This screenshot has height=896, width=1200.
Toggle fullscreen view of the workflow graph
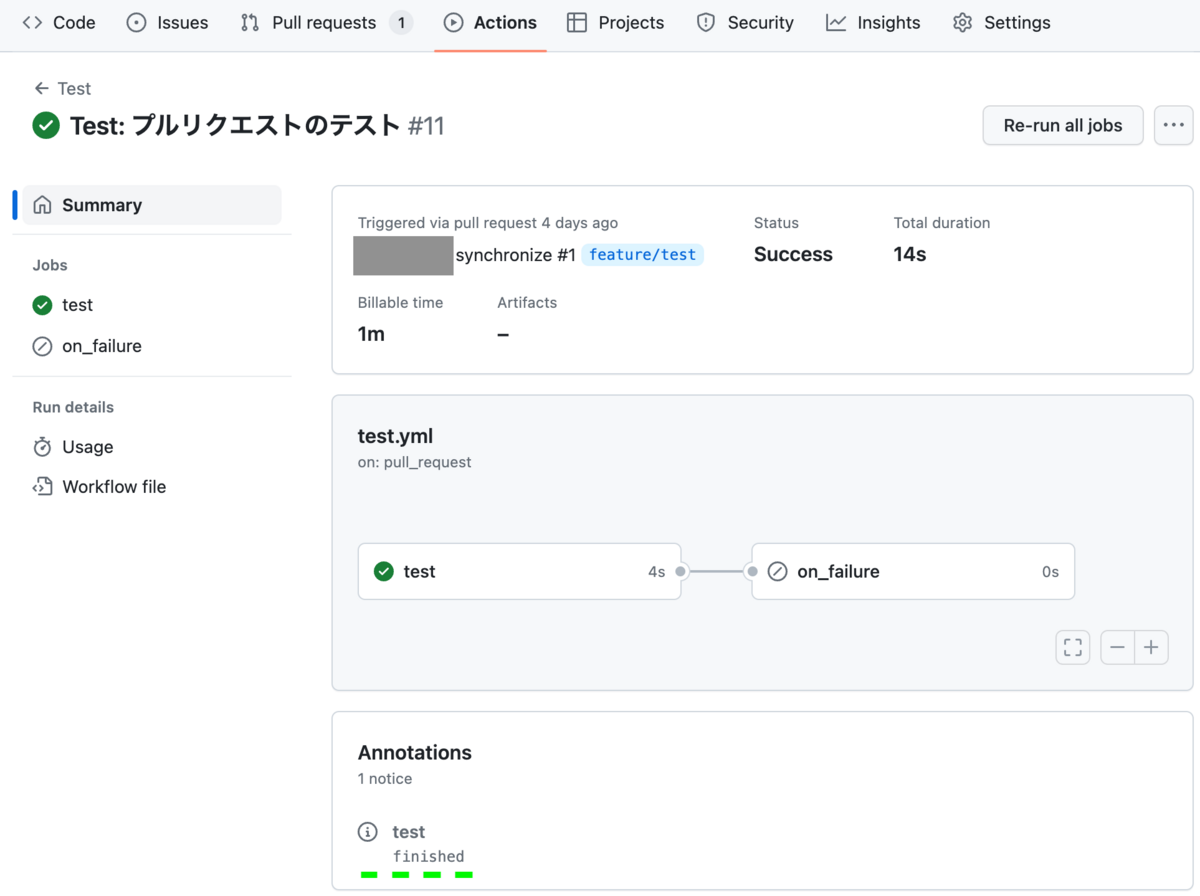click(x=1072, y=647)
